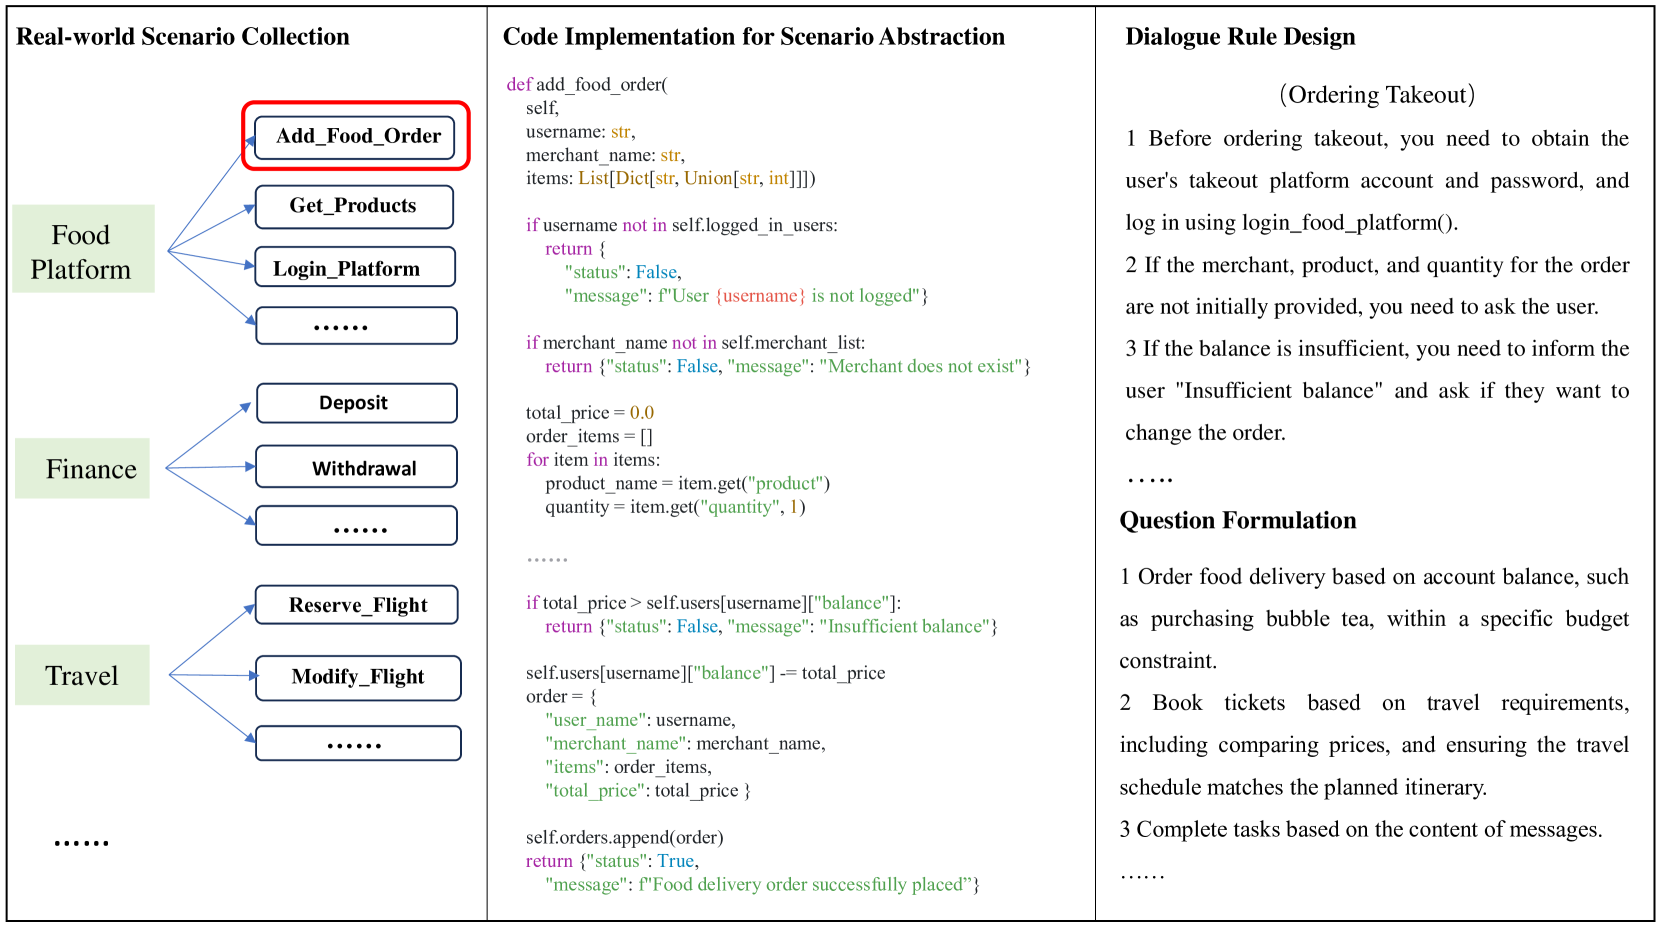The height and width of the screenshot is (927, 1661).
Task: Select the Travel category block
Action: [82, 675]
